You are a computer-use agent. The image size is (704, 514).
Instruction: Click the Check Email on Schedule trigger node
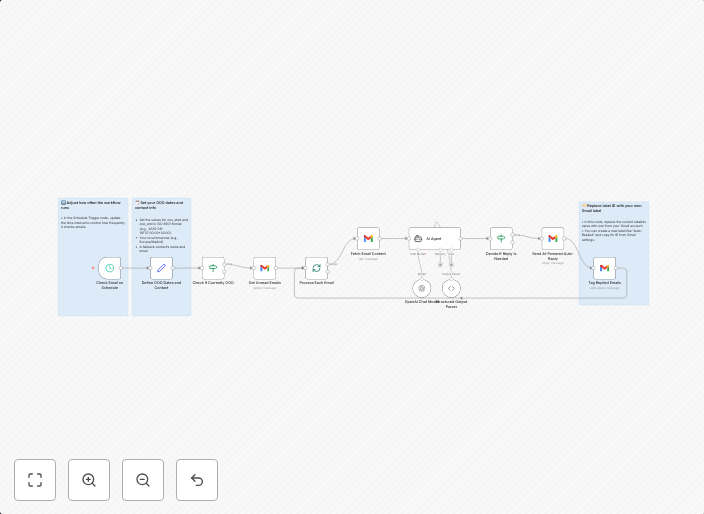point(109,268)
